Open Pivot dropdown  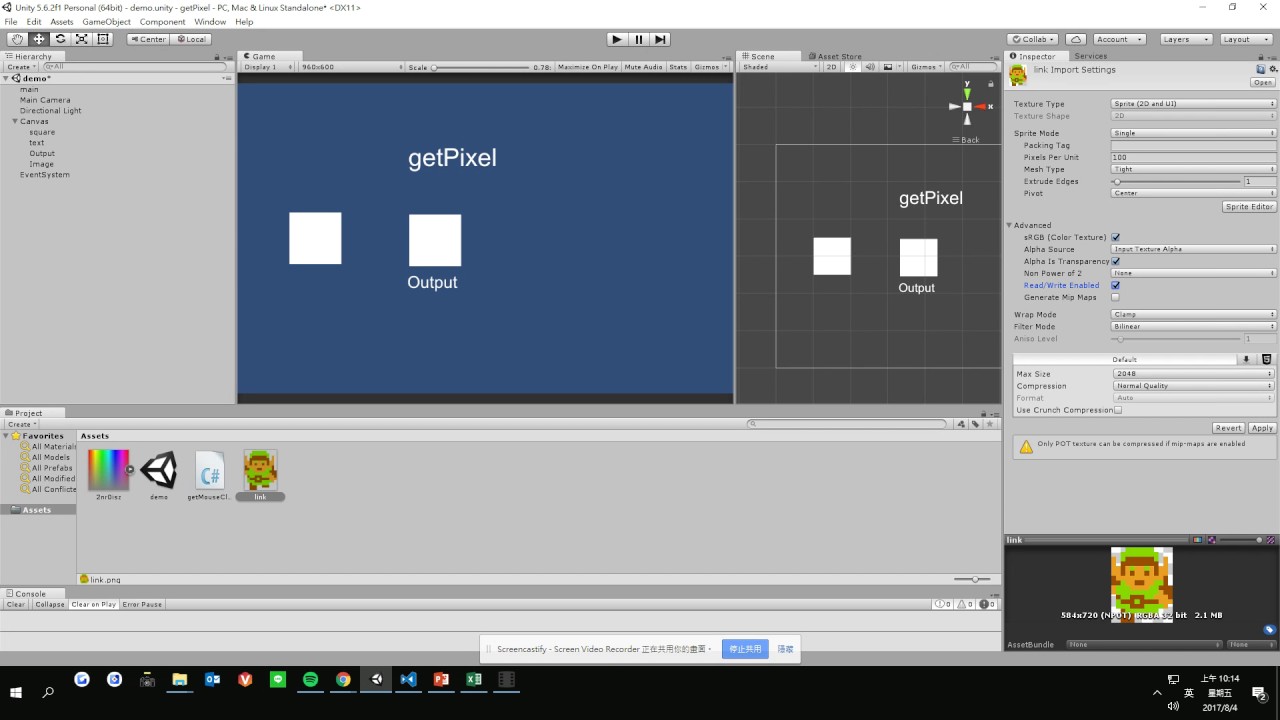pyautogui.click(x=1194, y=193)
